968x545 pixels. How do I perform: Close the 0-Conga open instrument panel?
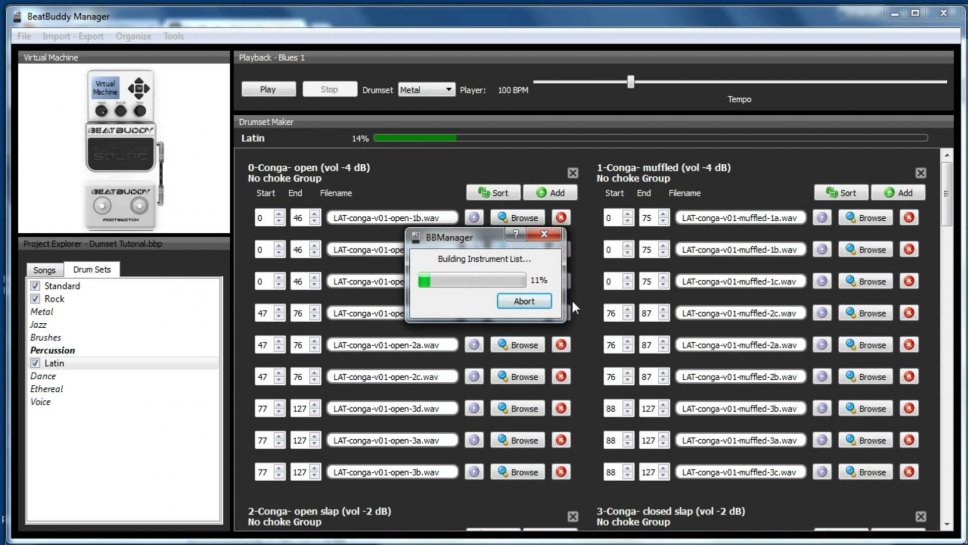573,173
